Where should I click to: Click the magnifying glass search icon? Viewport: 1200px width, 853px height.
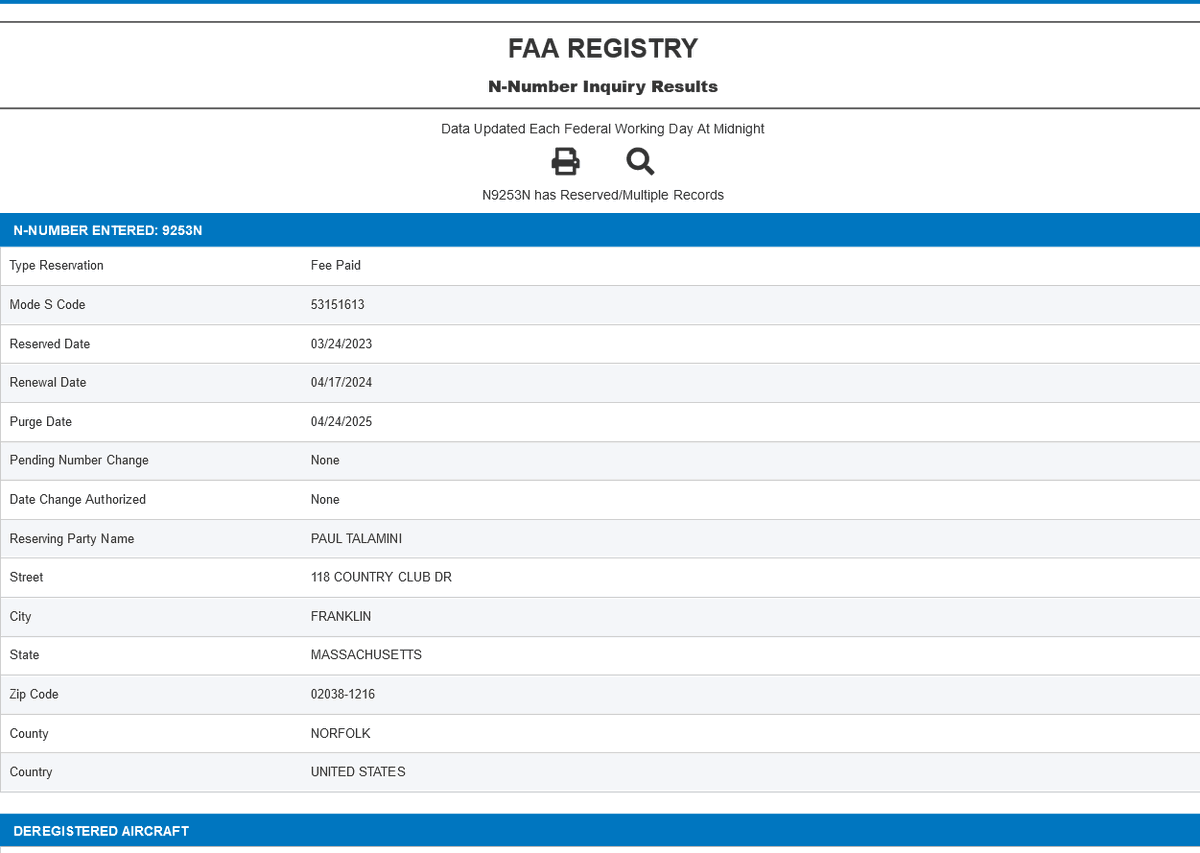click(x=640, y=161)
